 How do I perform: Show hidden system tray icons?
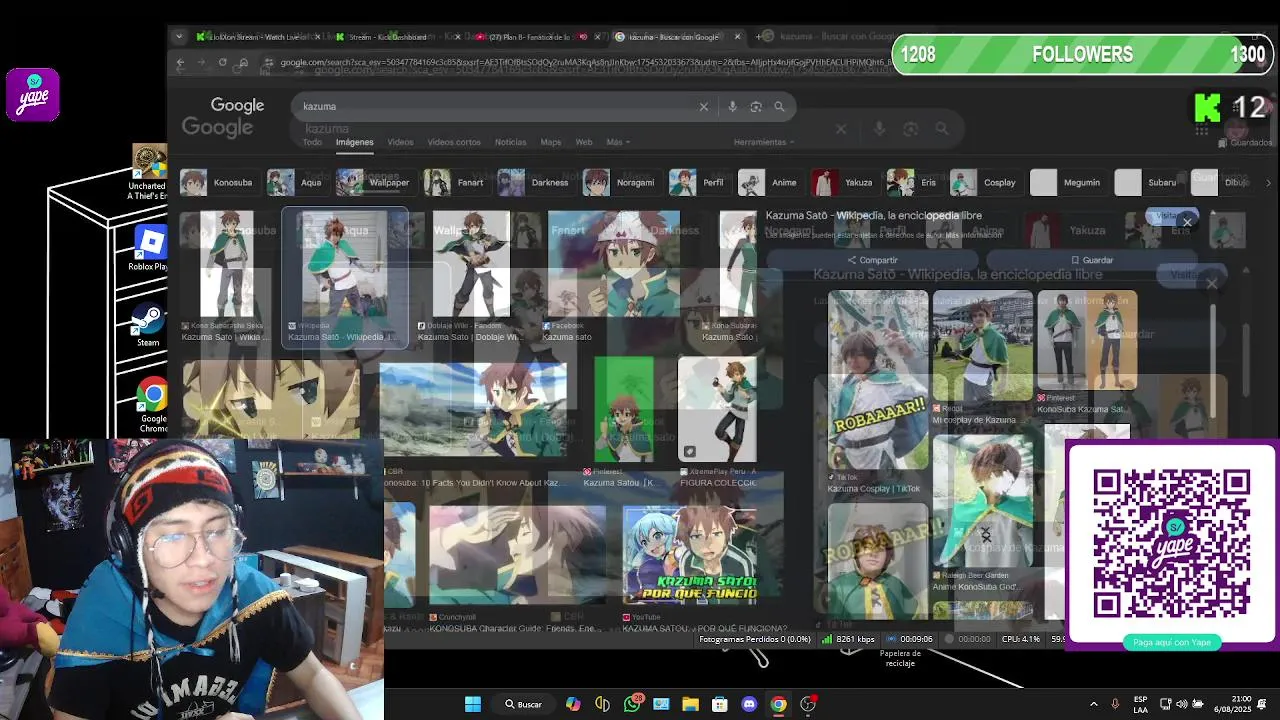[x=1093, y=704]
